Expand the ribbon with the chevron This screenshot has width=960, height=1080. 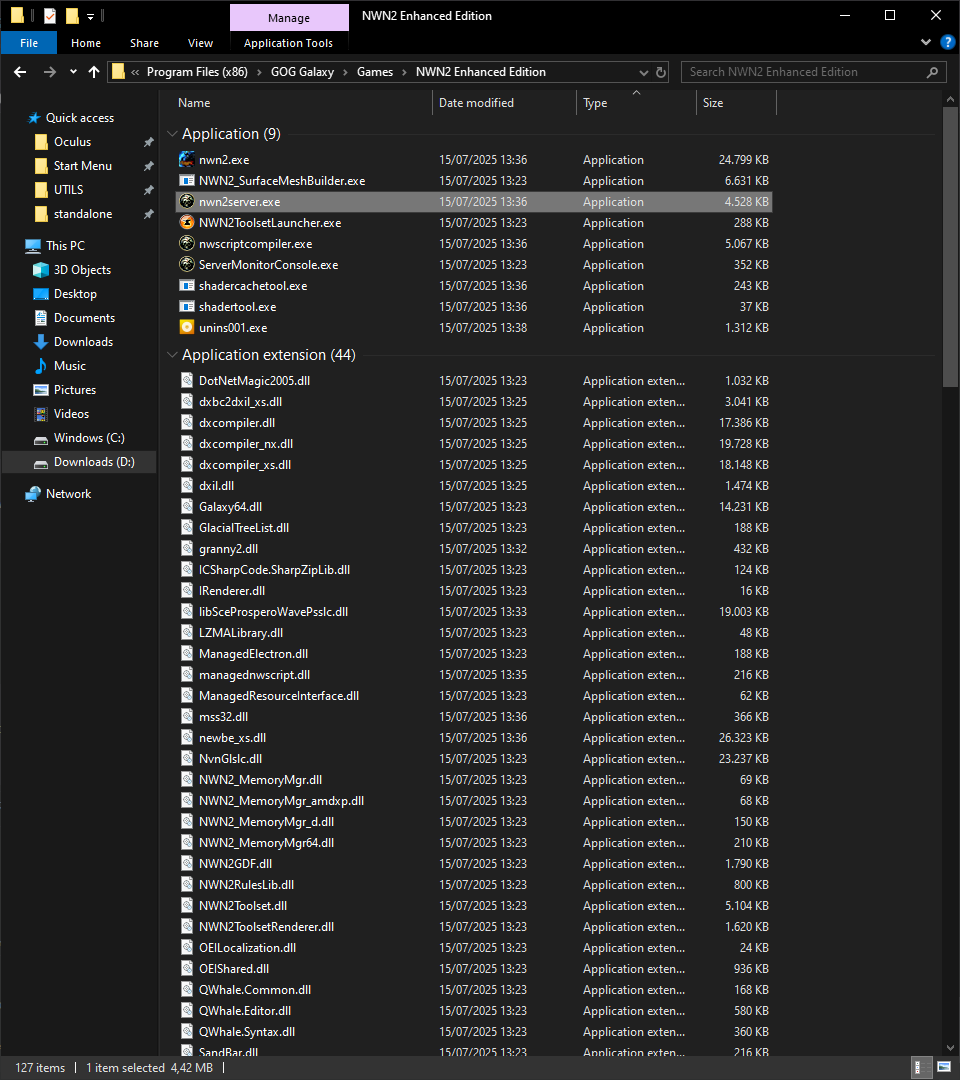(926, 43)
